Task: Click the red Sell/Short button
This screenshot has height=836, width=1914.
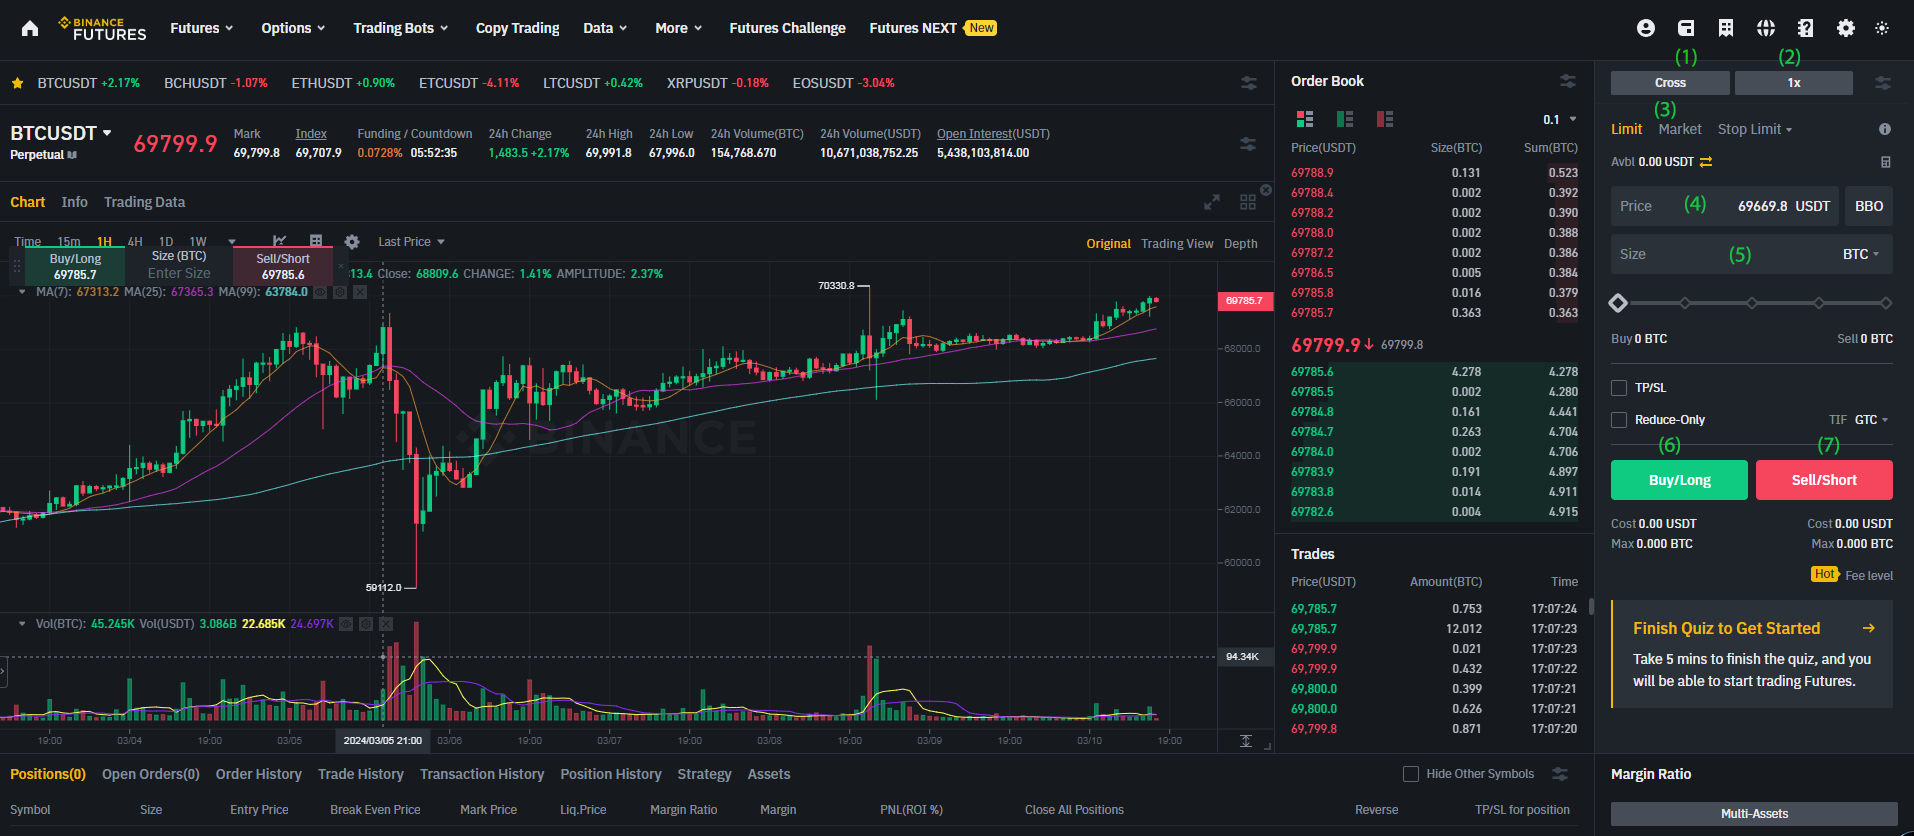Action: tap(1824, 480)
